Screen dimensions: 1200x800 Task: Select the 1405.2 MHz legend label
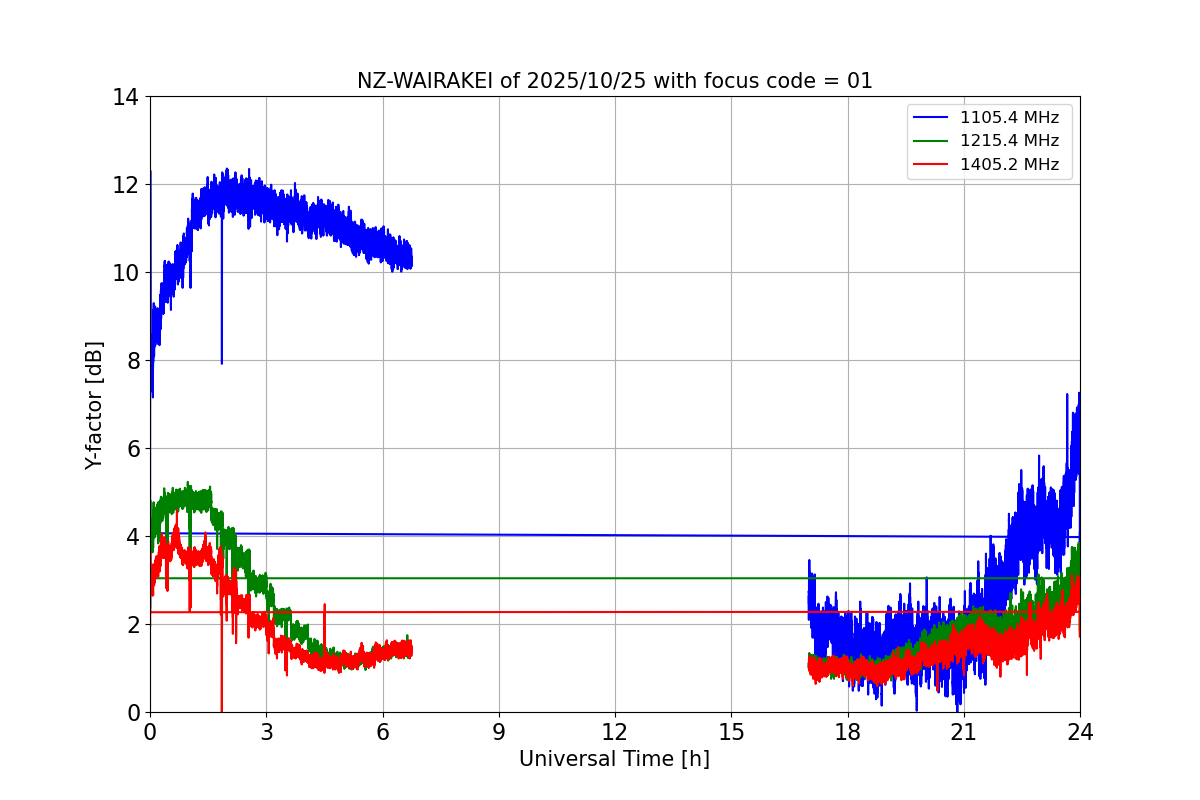tap(1009, 165)
